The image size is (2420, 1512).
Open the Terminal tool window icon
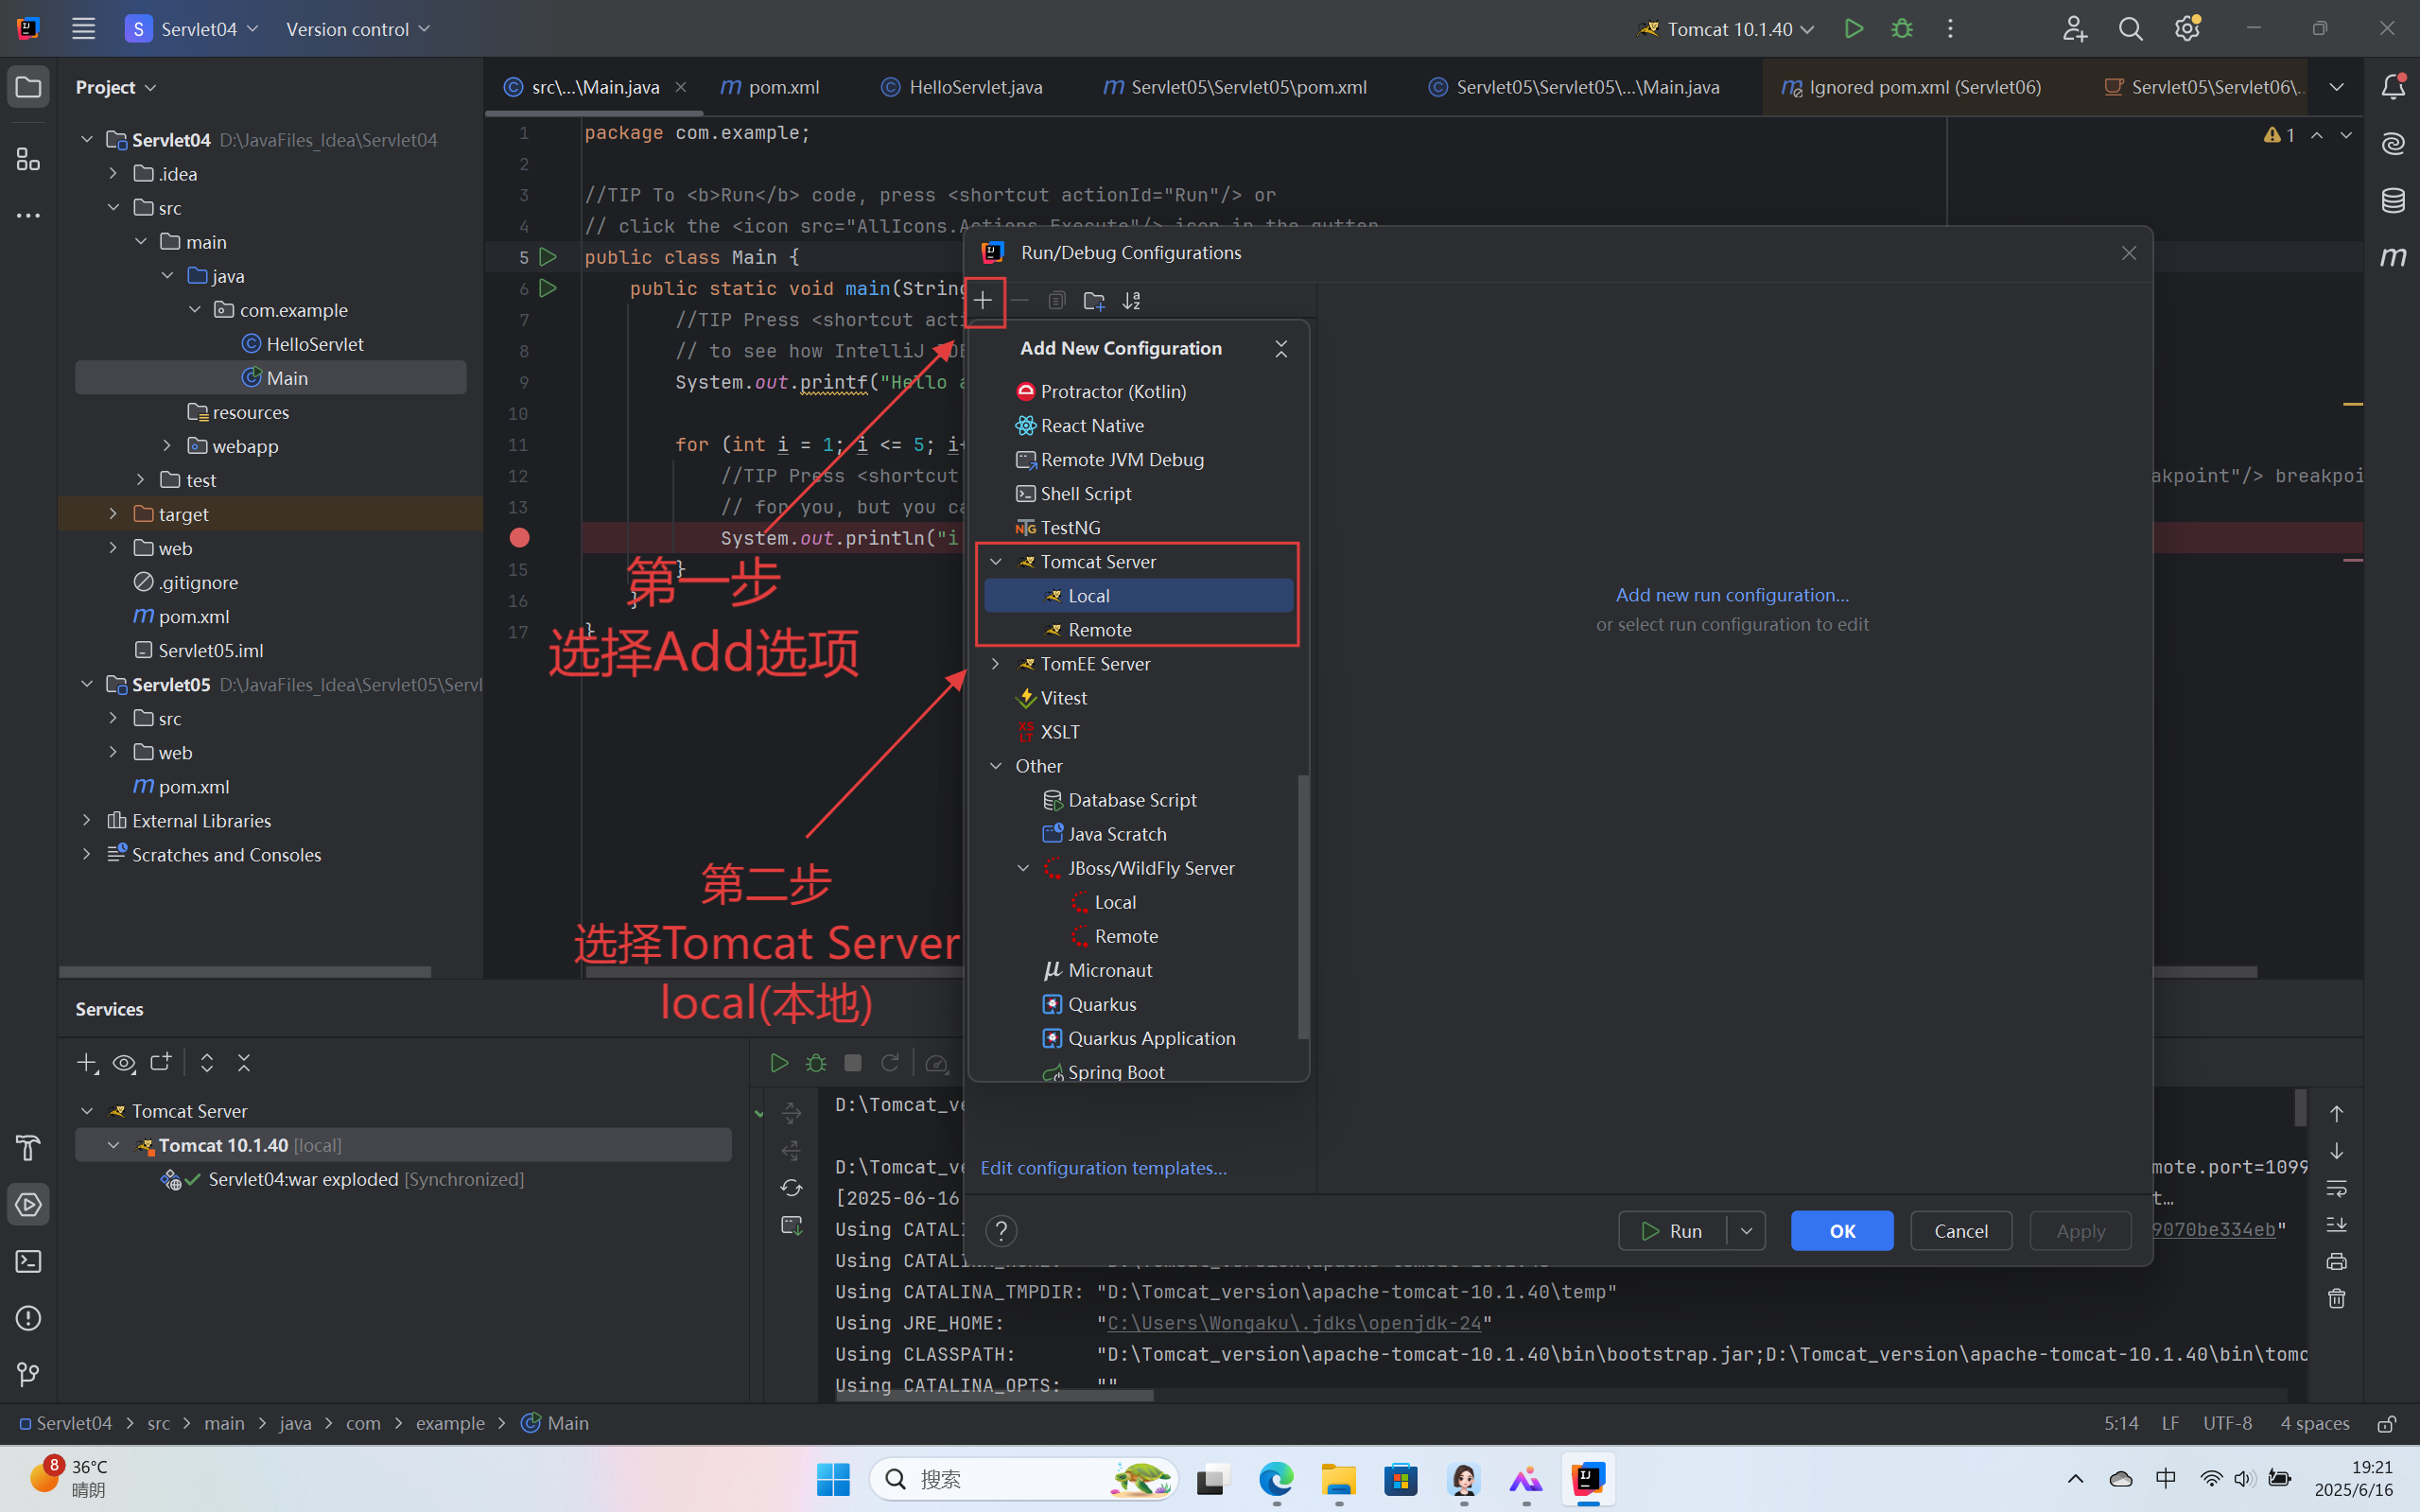(x=28, y=1261)
